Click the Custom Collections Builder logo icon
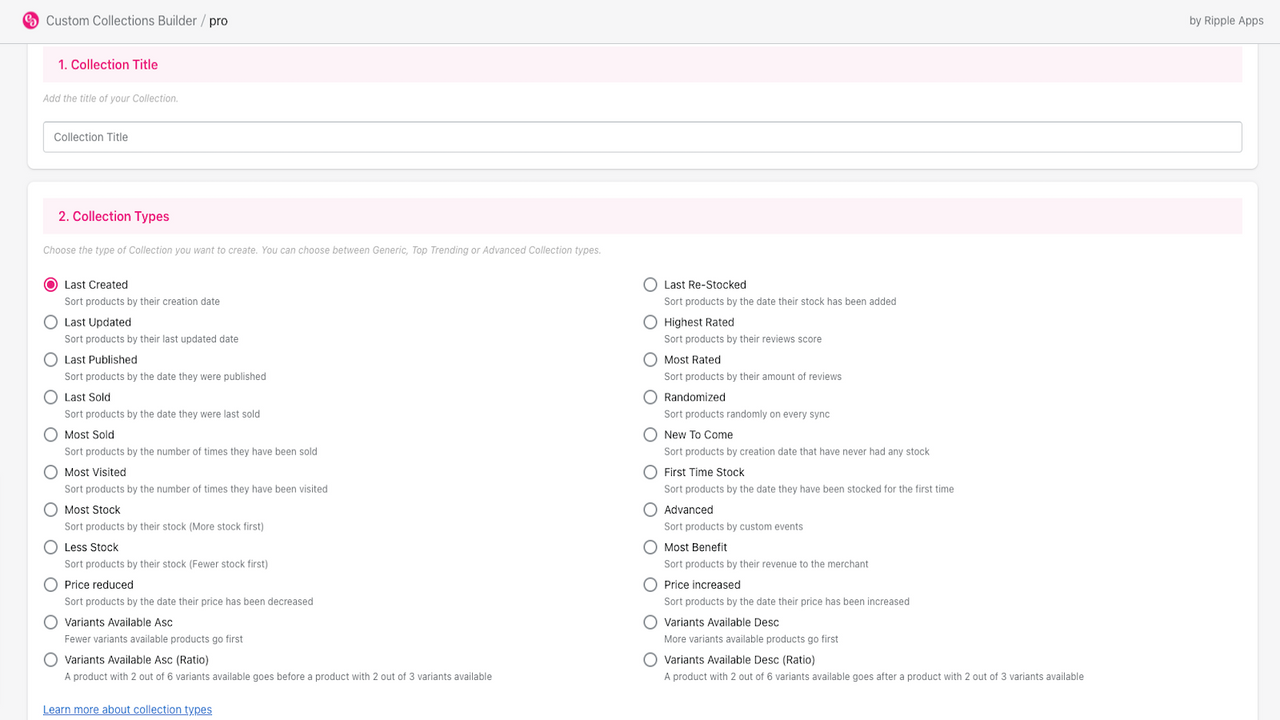 click(x=30, y=20)
